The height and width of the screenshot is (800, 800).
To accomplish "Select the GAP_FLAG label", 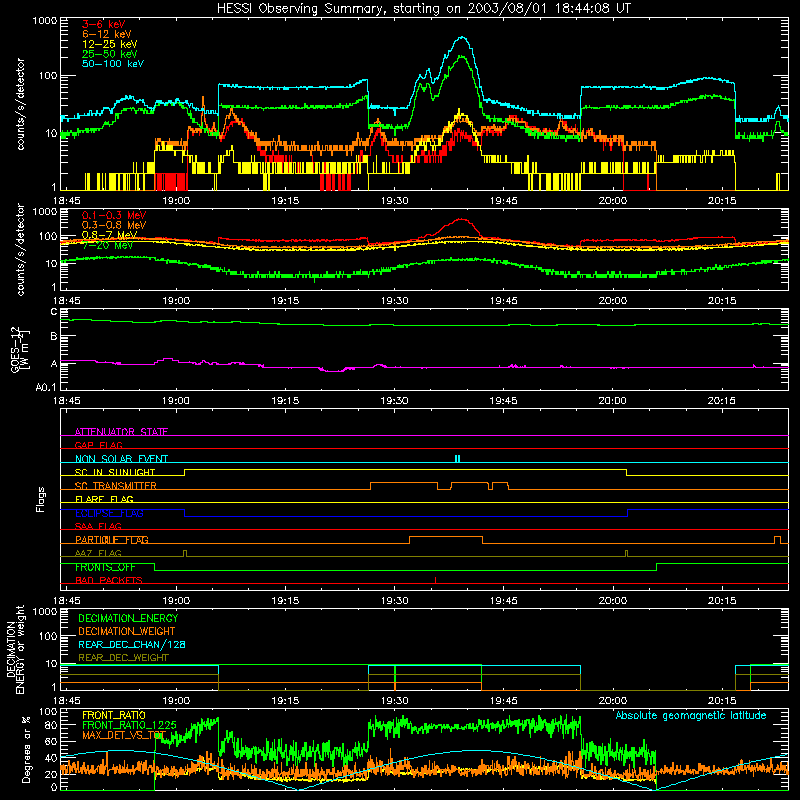I will pos(99,445).
